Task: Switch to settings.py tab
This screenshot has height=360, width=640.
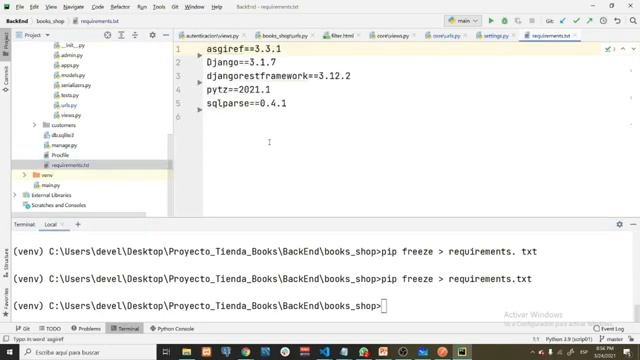Action: (496, 36)
